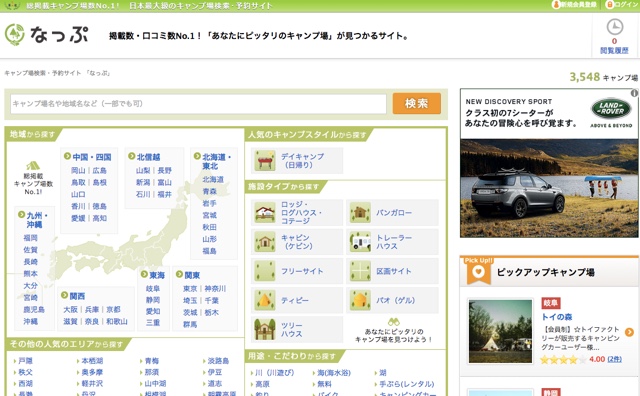Click the 区画サイト grid icon
The height and width of the screenshot is (396, 640).
[360, 271]
